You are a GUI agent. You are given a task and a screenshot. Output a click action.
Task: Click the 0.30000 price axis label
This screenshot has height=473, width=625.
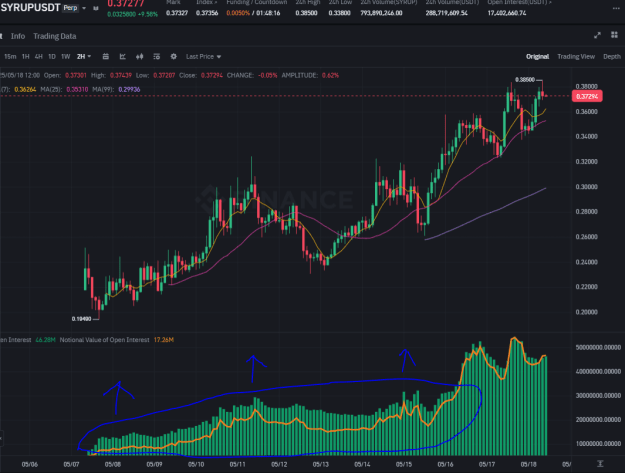coord(586,187)
